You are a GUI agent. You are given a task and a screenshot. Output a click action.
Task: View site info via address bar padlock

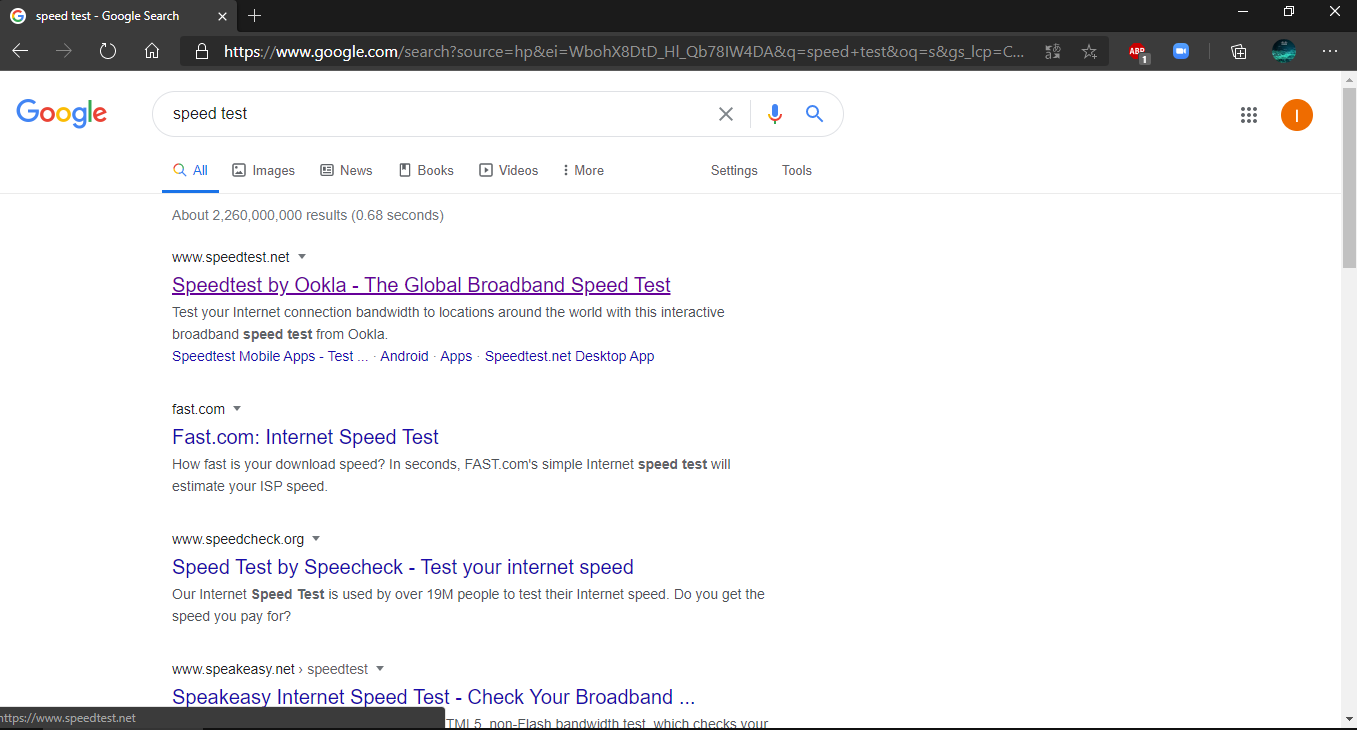202,51
